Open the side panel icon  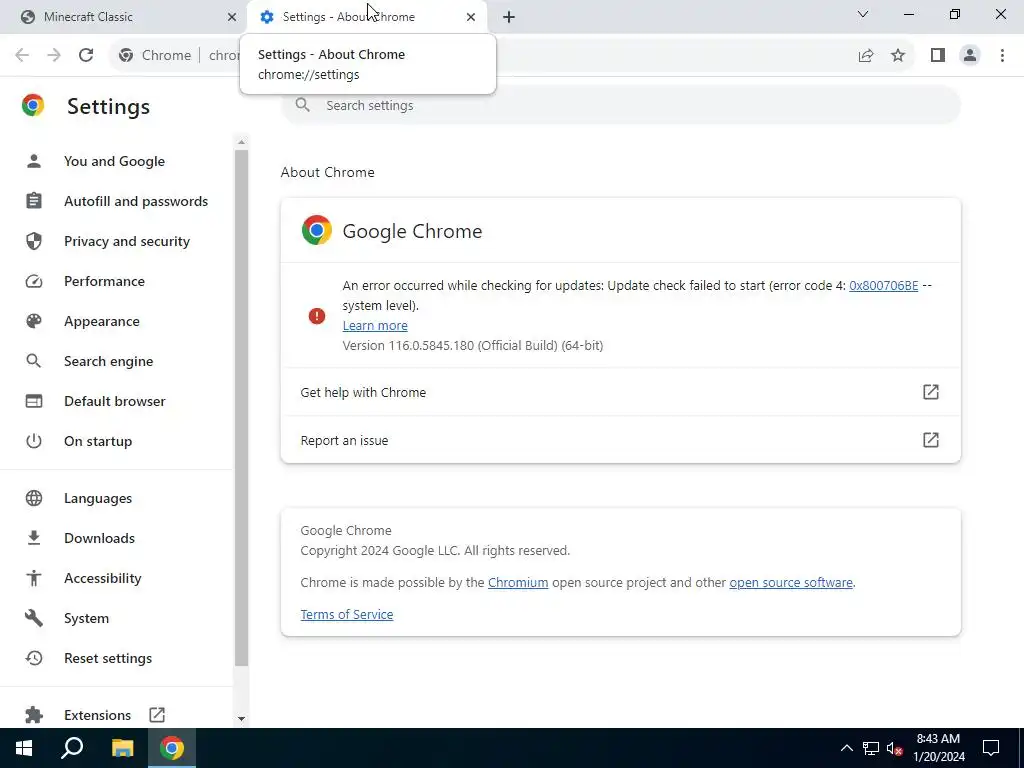[938, 56]
